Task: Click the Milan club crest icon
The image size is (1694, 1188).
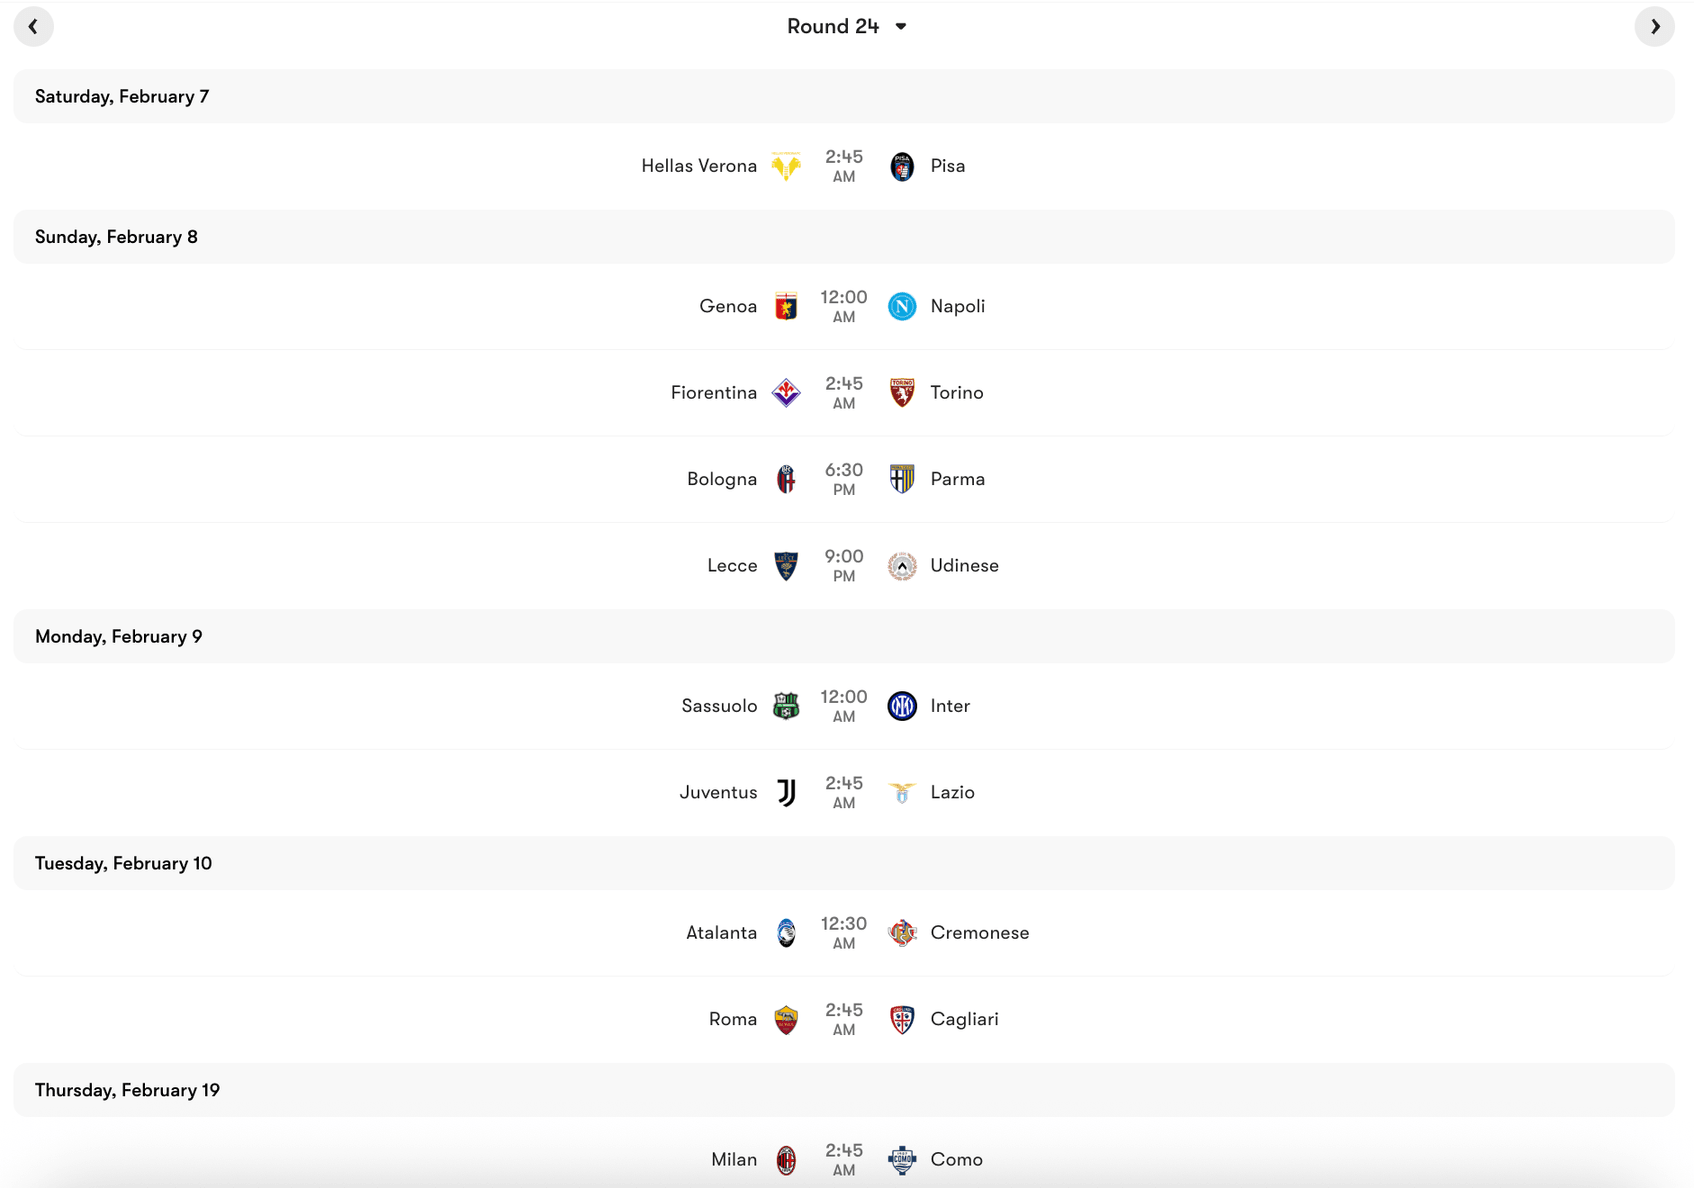Action: point(786,1159)
